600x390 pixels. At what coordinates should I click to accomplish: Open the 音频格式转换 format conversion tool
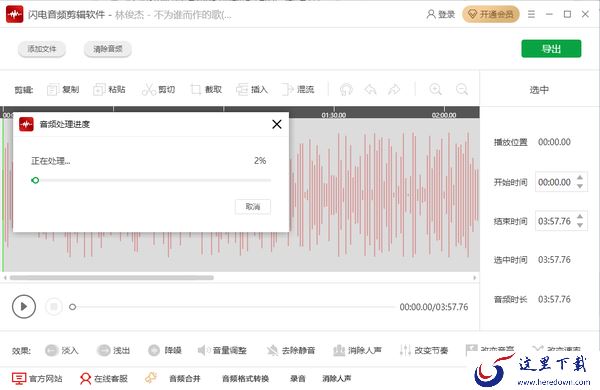click(246, 379)
